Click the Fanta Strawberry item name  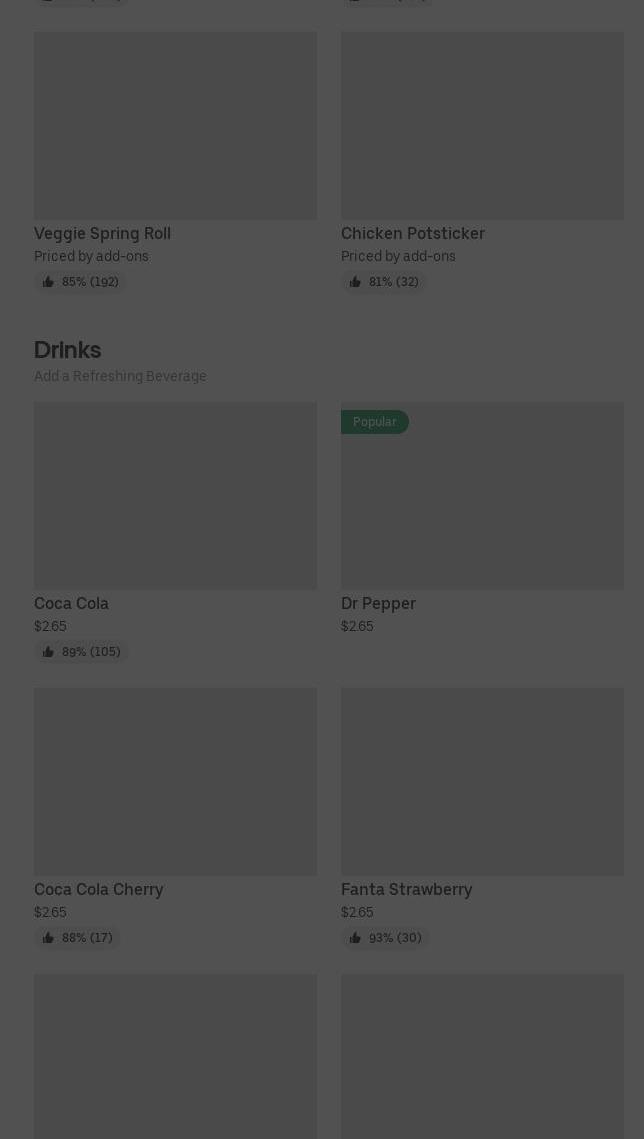(407, 890)
